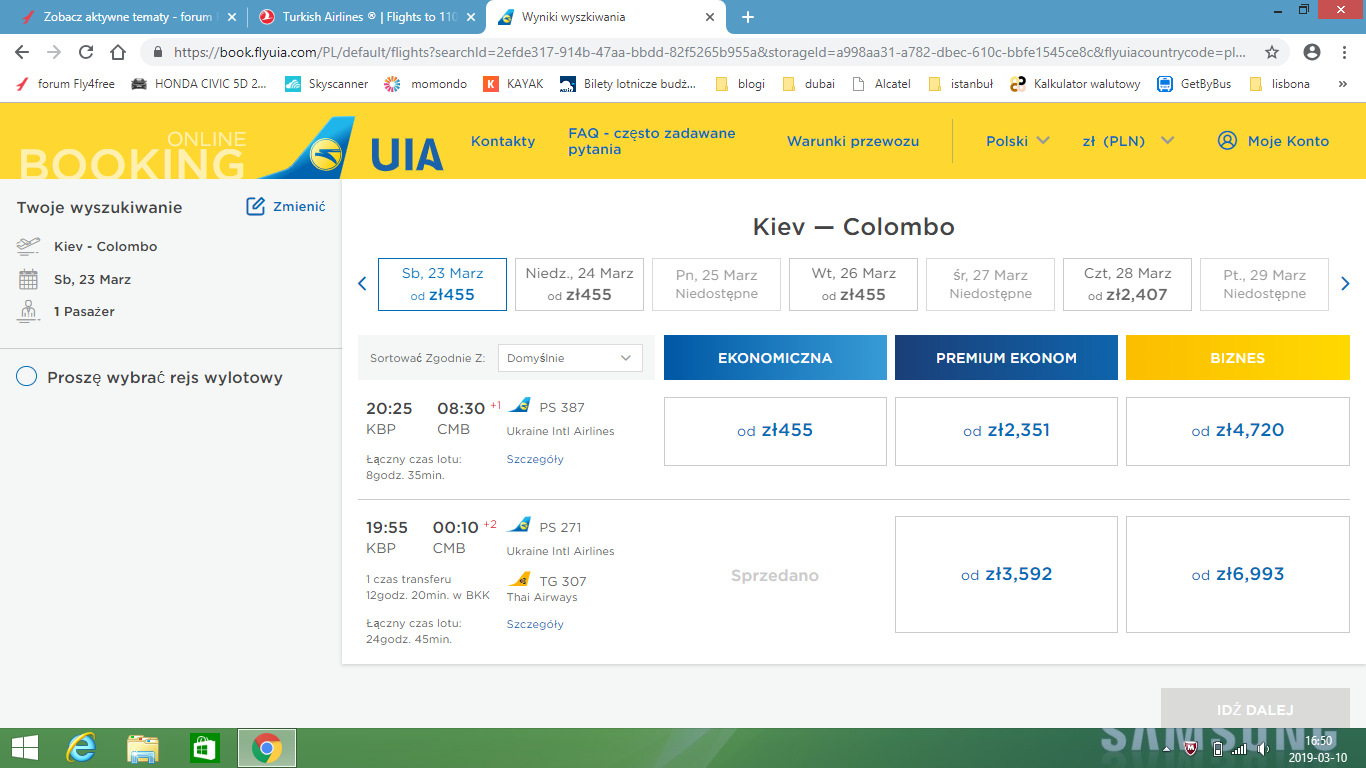This screenshot has width=1366, height=768.
Task: Open the momondo bookmark
Action: pyautogui.click(x=425, y=84)
